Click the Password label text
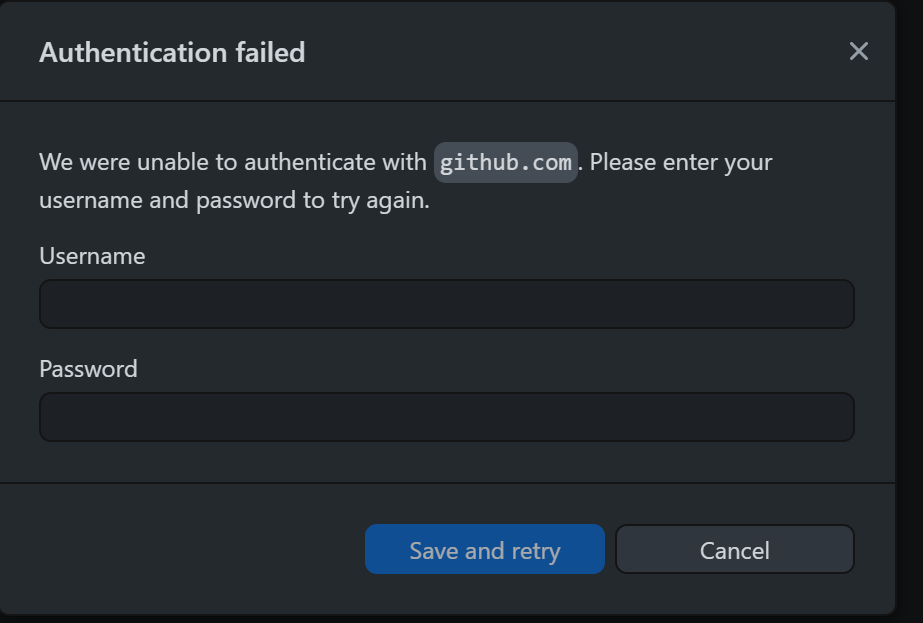The image size is (923, 623). [88, 369]
